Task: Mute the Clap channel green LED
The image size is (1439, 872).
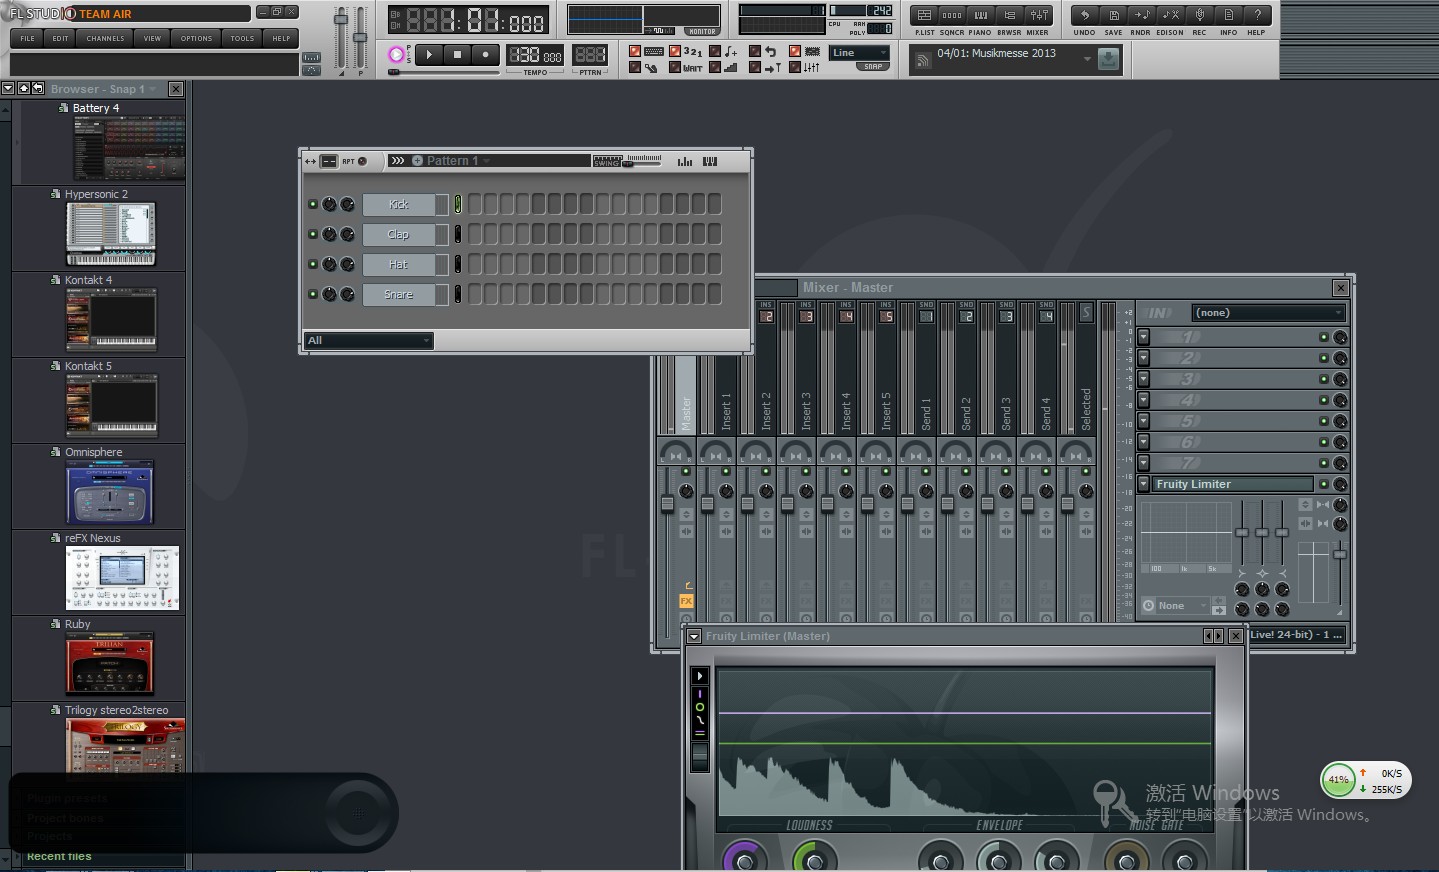Action: click(x=313, y=234)
